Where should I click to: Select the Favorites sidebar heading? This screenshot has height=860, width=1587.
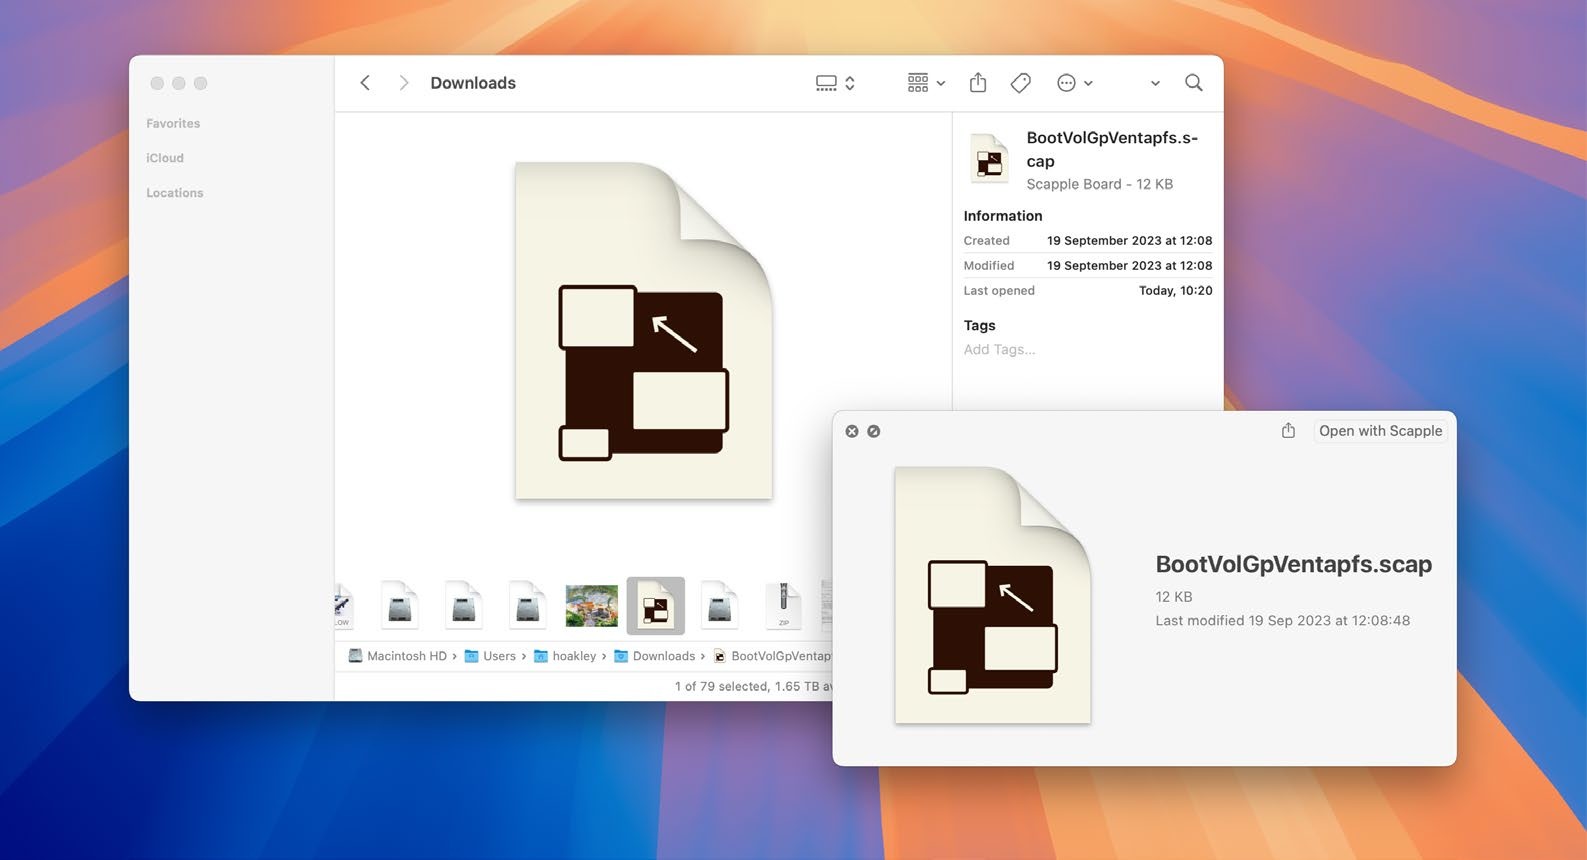coord(173,123)
